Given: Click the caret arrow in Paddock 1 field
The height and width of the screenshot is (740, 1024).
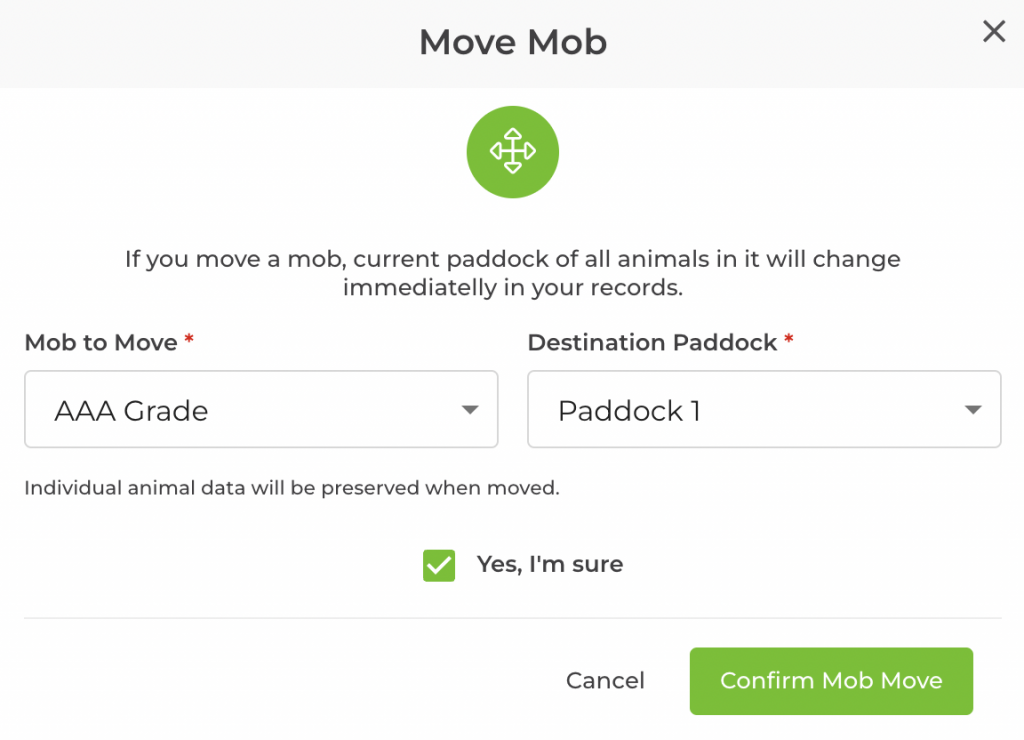Looking at the screenshot, I should tap(972, 410).
